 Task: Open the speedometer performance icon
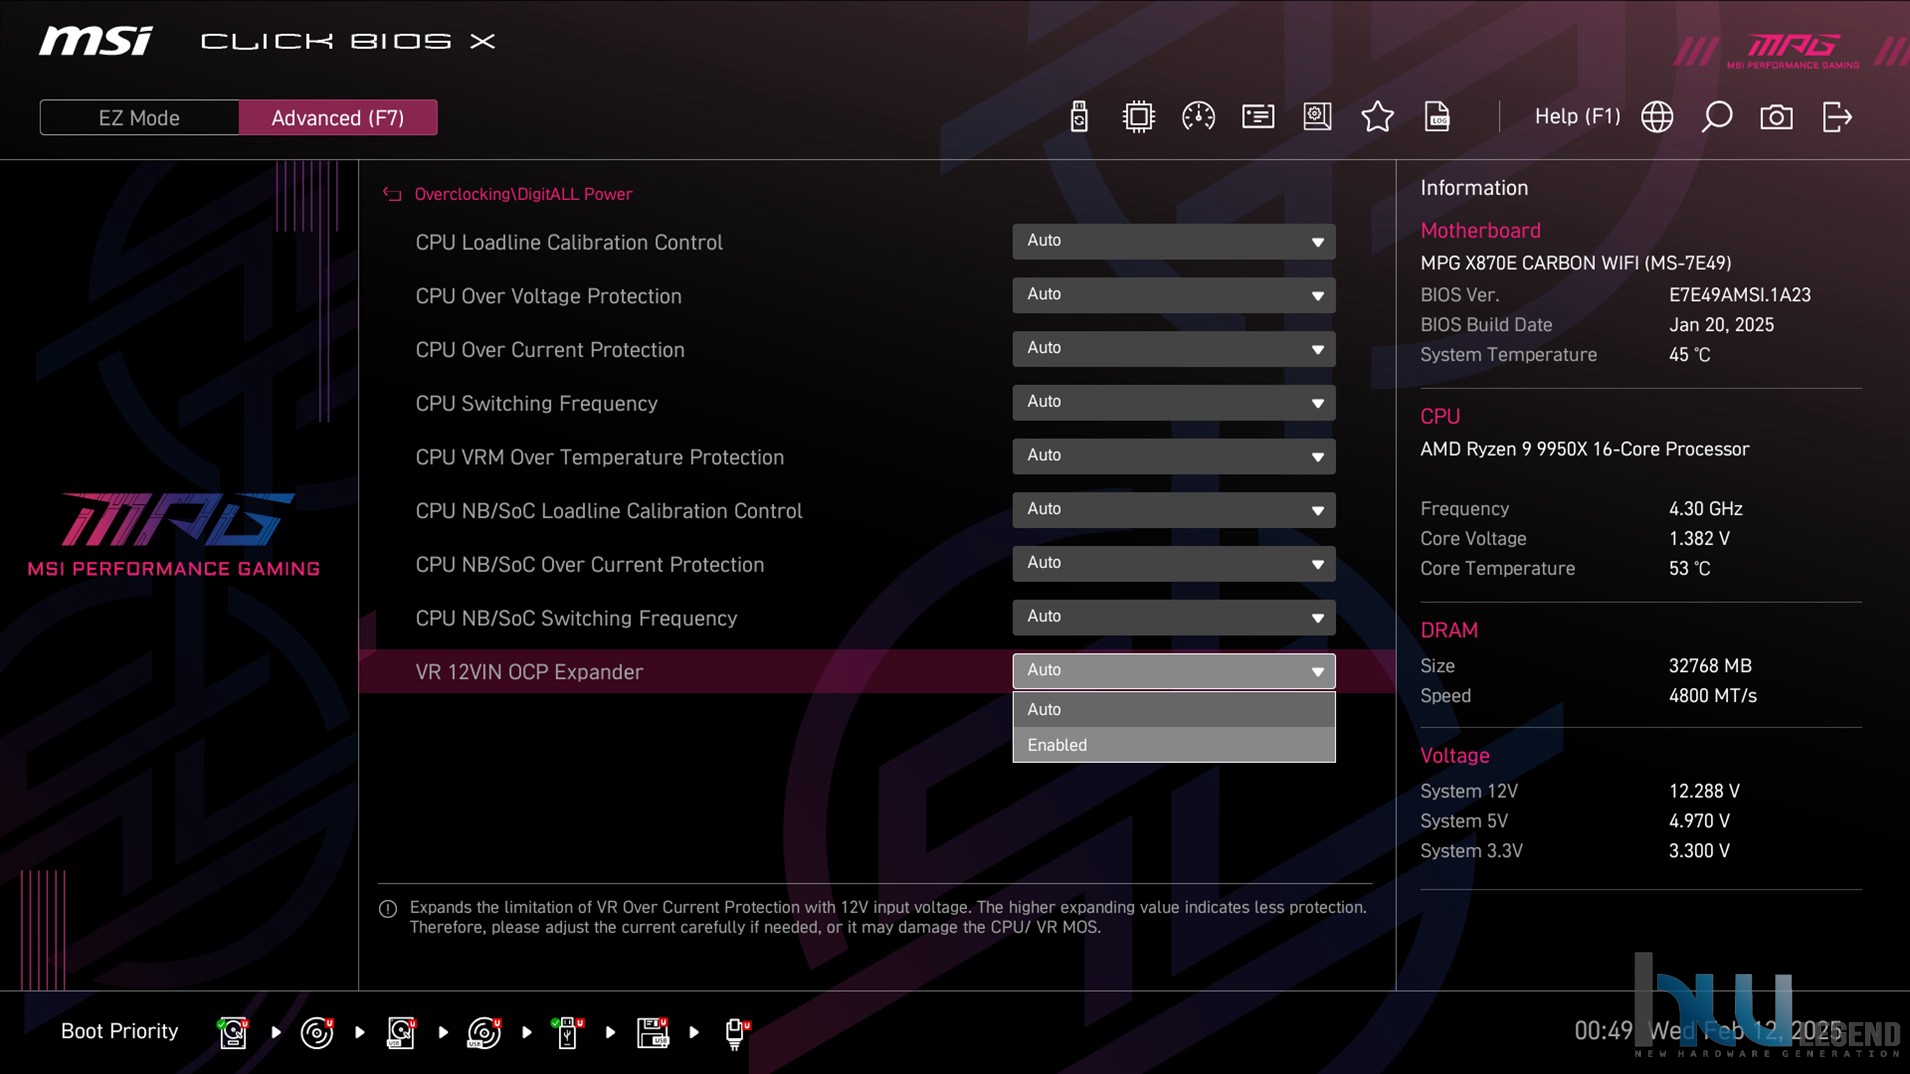pyautogui.click(x=1198, y=117)
